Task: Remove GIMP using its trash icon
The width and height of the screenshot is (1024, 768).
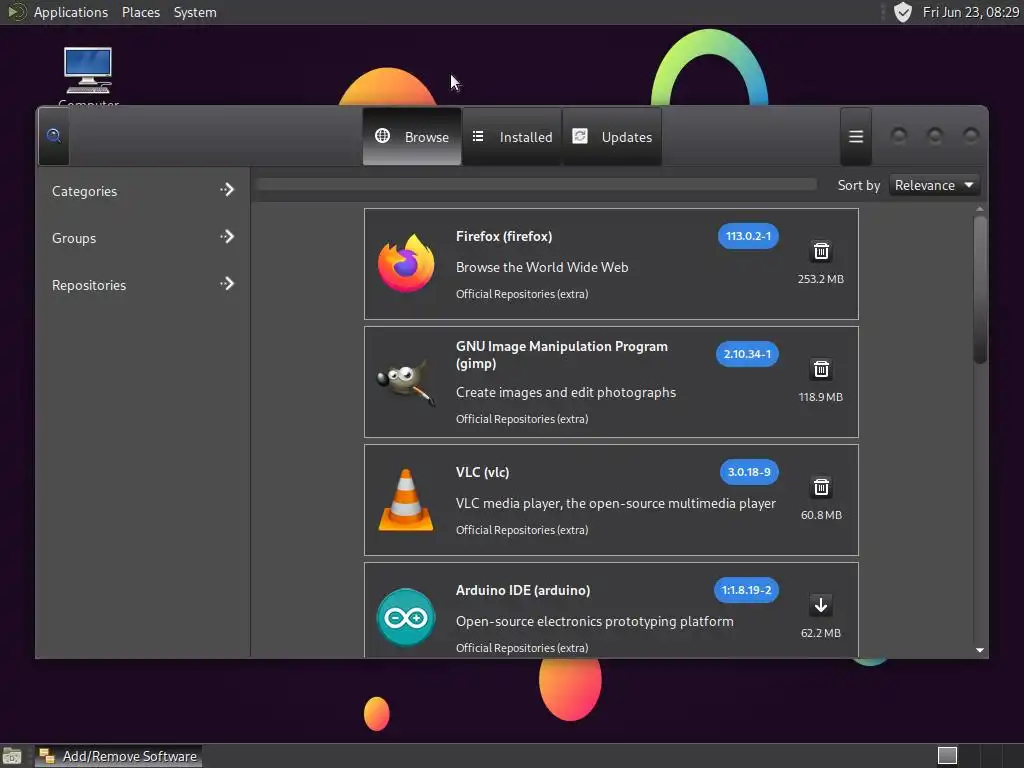Action: (x=821, y=370)
